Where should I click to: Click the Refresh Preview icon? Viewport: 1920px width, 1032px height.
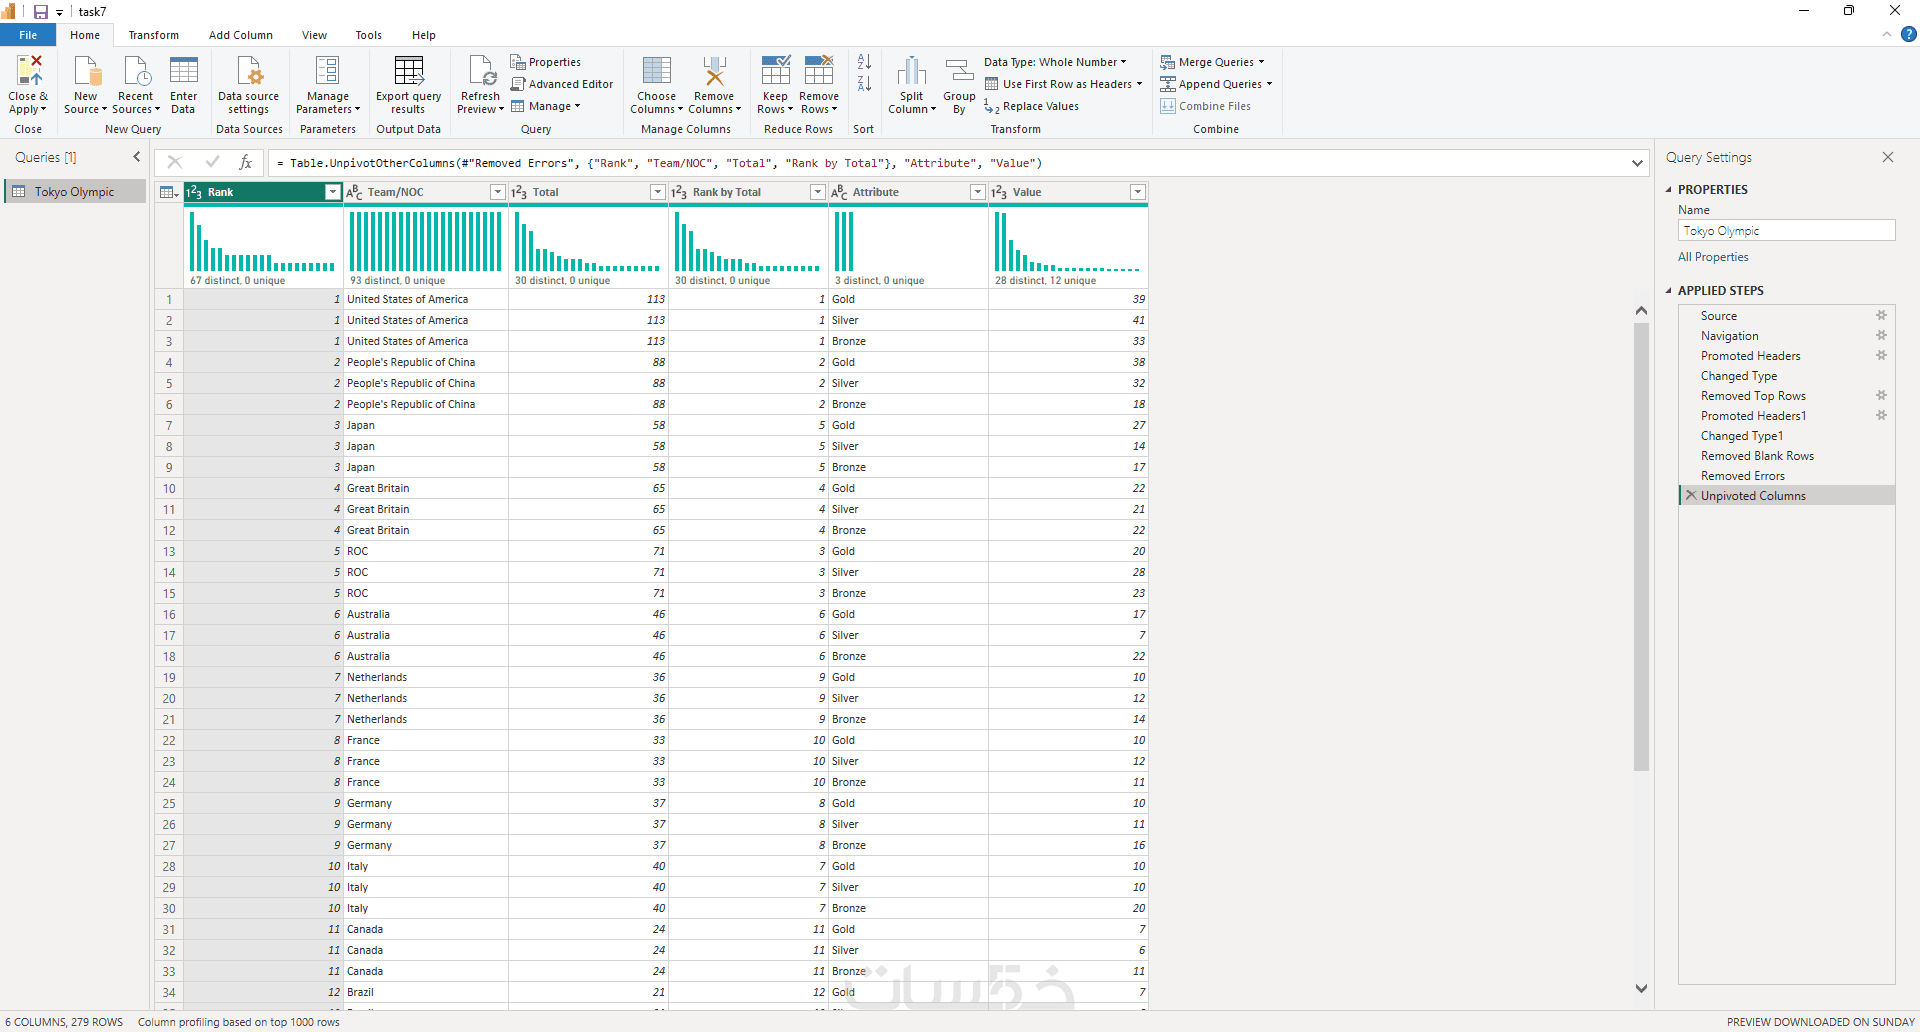(481, 72)
